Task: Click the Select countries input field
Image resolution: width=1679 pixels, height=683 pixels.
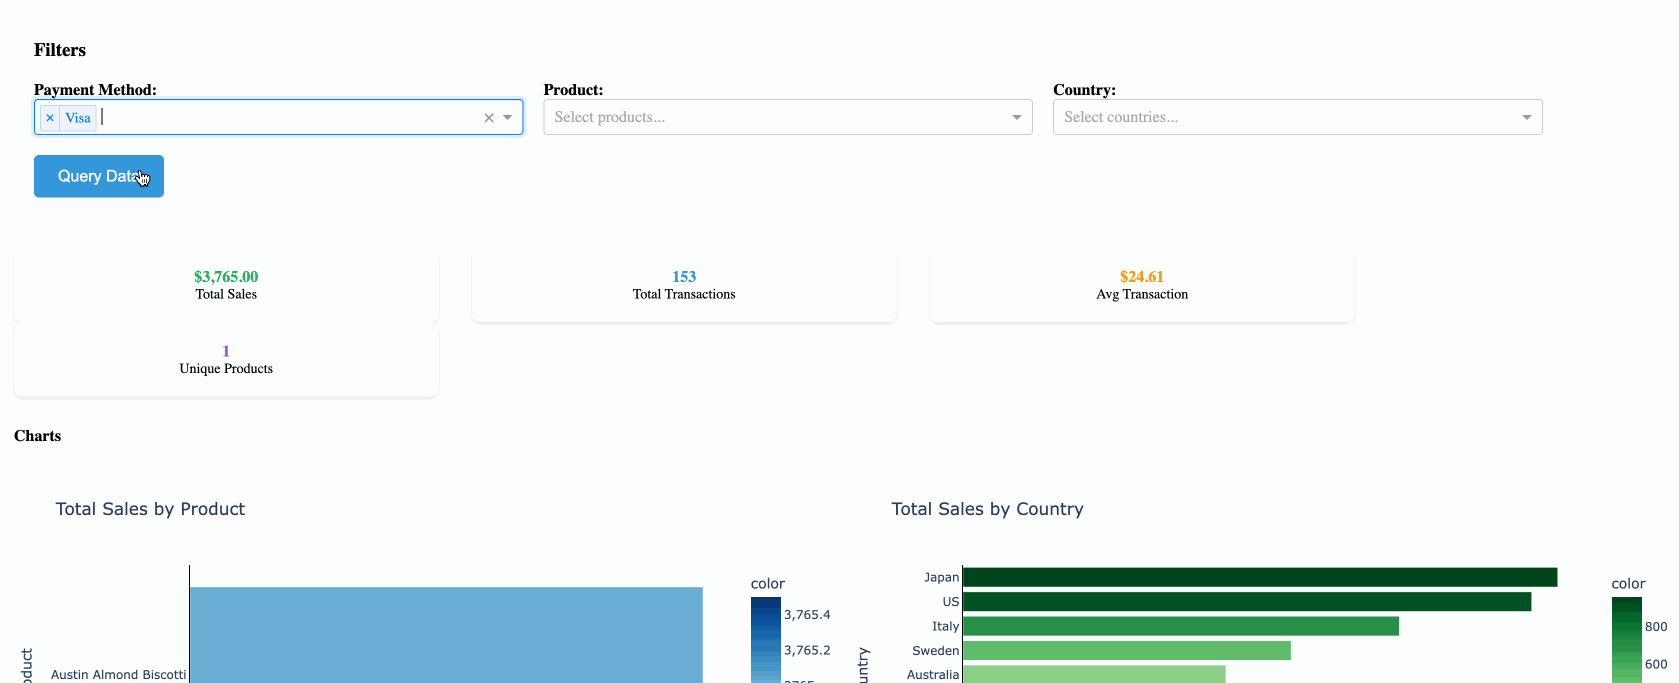Action: [x=1297, y=117]
